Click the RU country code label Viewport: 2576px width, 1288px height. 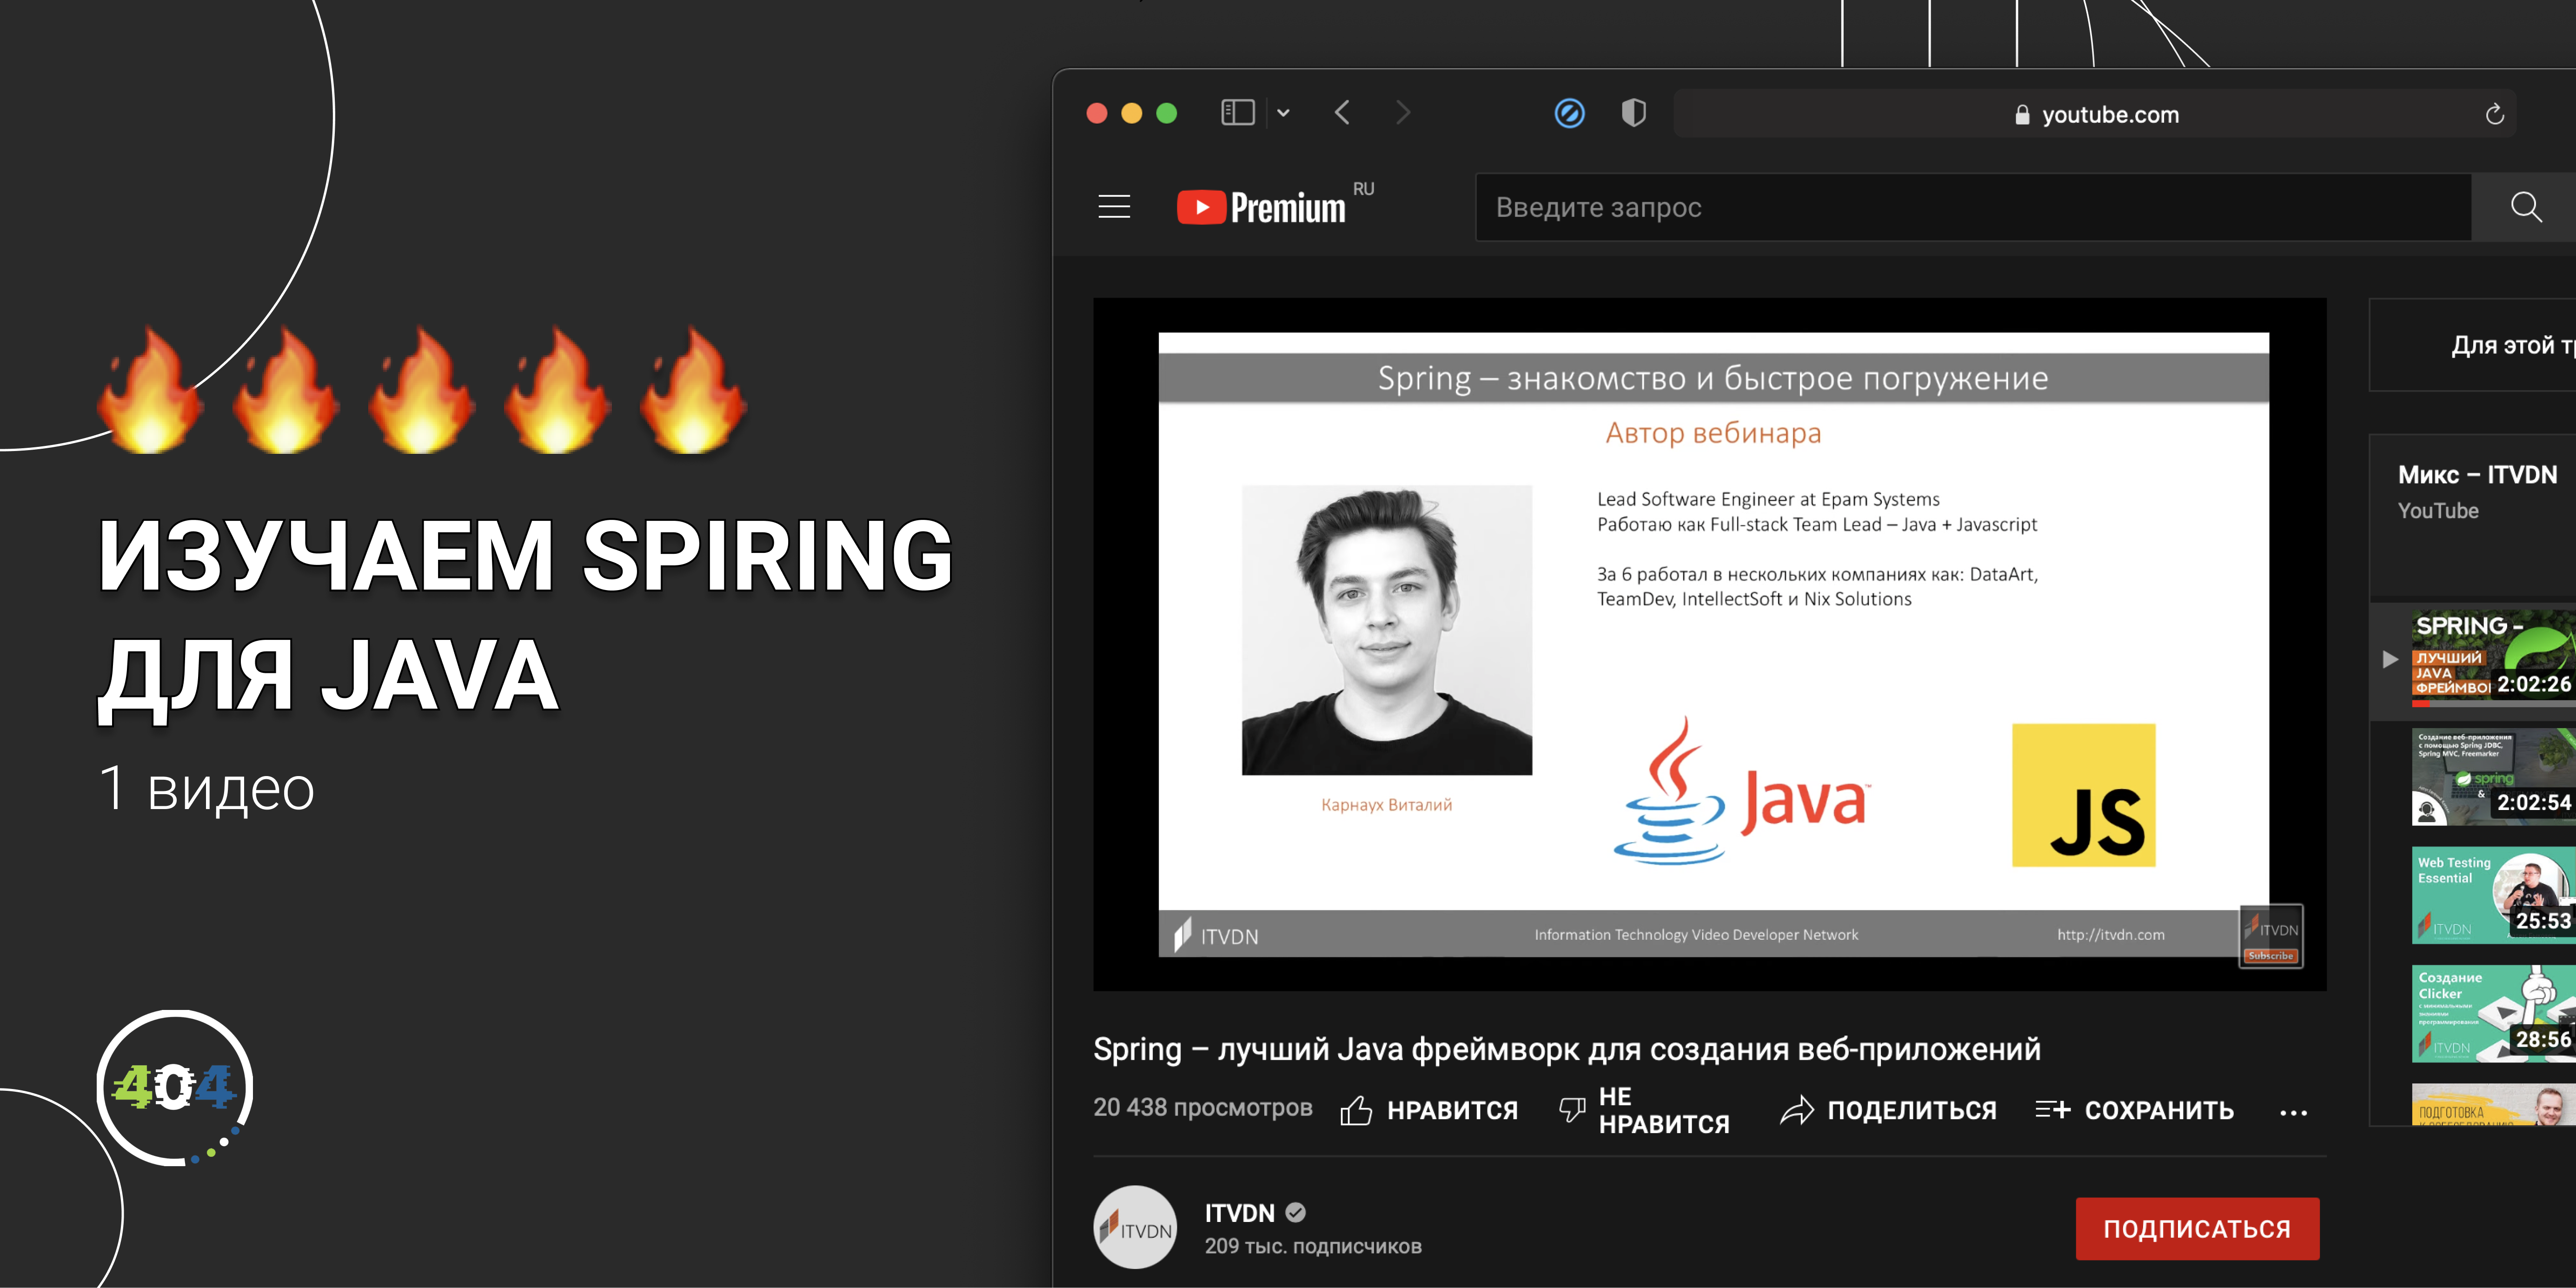coord(1364,189)
